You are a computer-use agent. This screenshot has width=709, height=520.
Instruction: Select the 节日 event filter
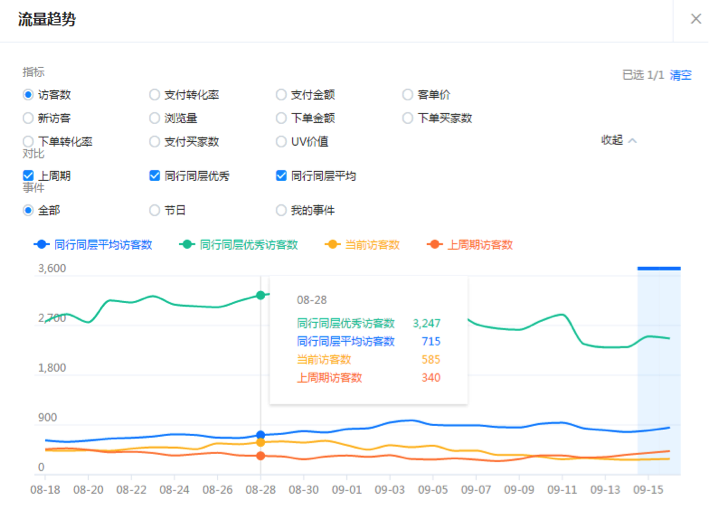(x=155, y=210)
